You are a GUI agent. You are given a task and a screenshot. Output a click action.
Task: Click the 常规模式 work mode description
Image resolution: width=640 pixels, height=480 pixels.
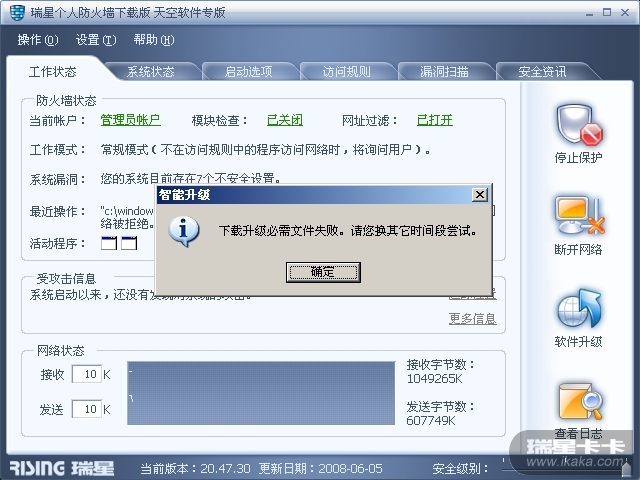[265, 150]
